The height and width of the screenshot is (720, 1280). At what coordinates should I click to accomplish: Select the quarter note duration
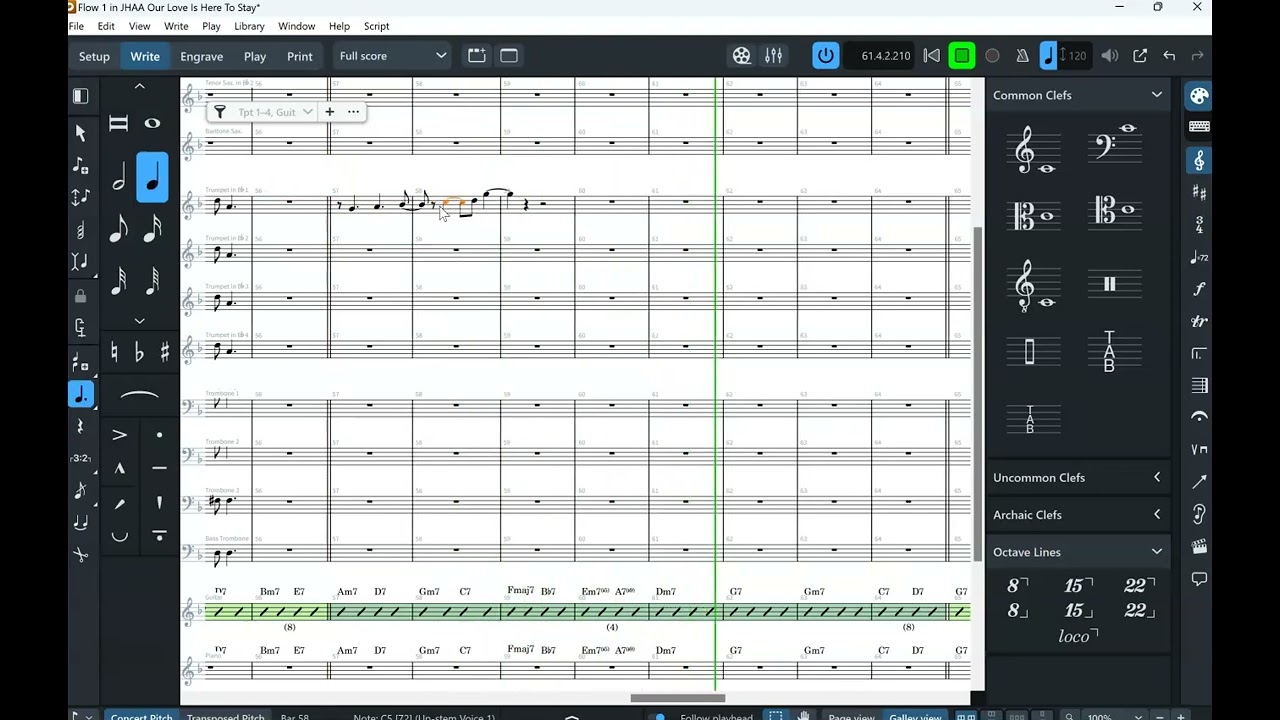[152, 178]
